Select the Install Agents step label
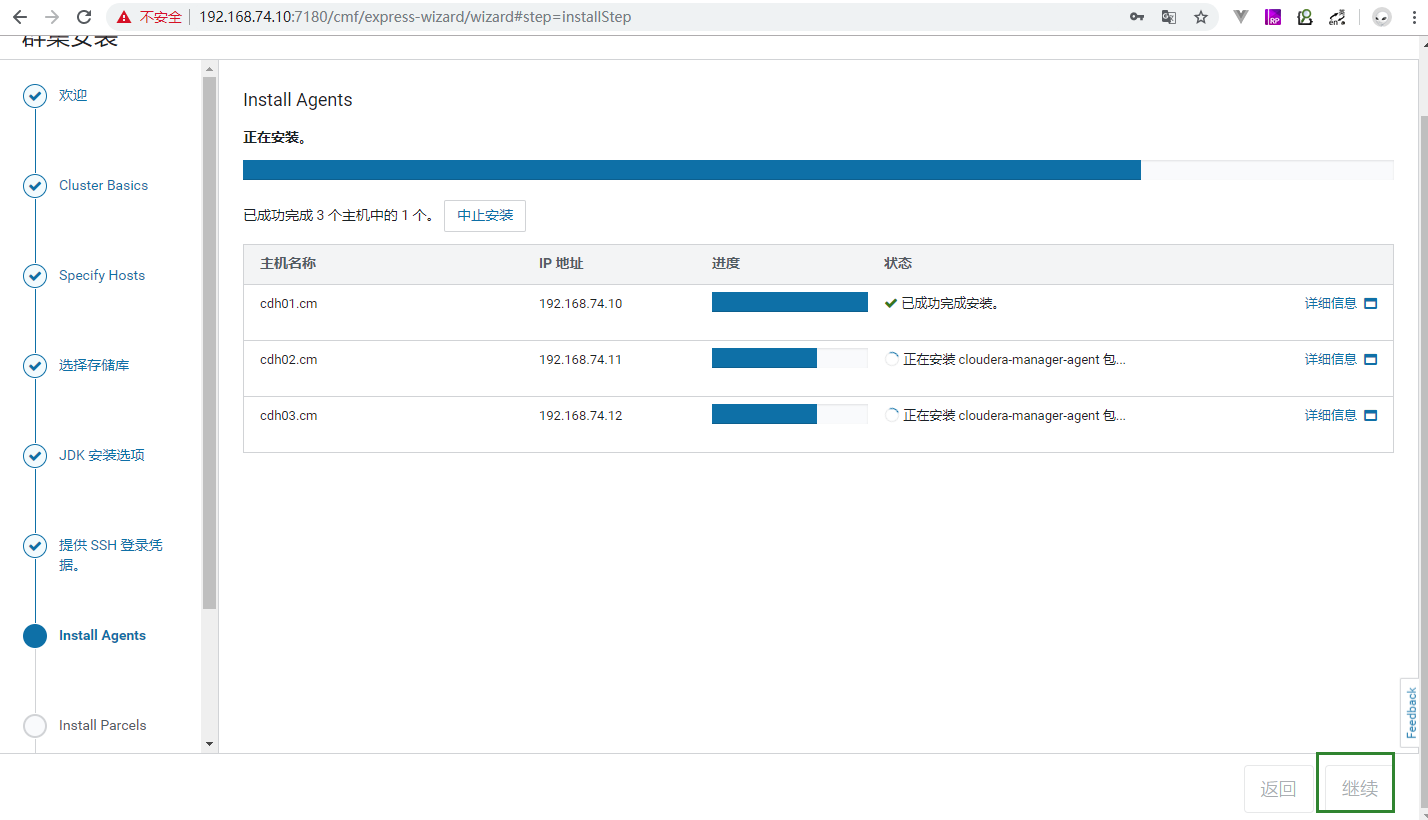The width and height of the screenshot is (1428, 820). pos(102,635)
